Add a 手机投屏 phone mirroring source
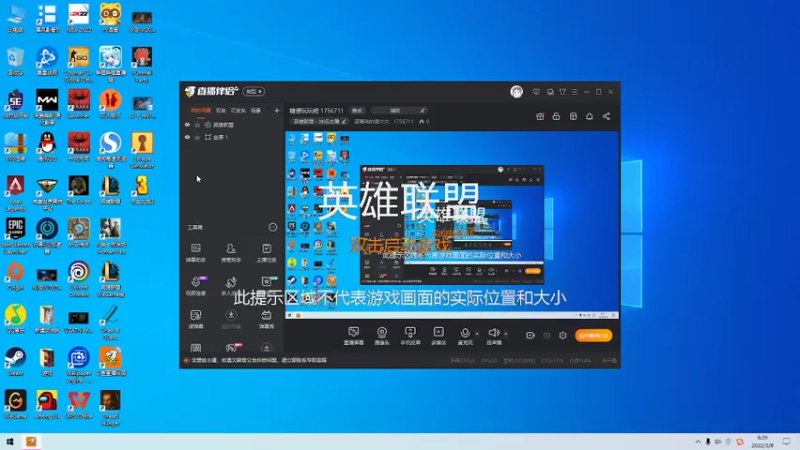Image resolution: width=800 pixels, height=450 pixels. pos(410,336)
